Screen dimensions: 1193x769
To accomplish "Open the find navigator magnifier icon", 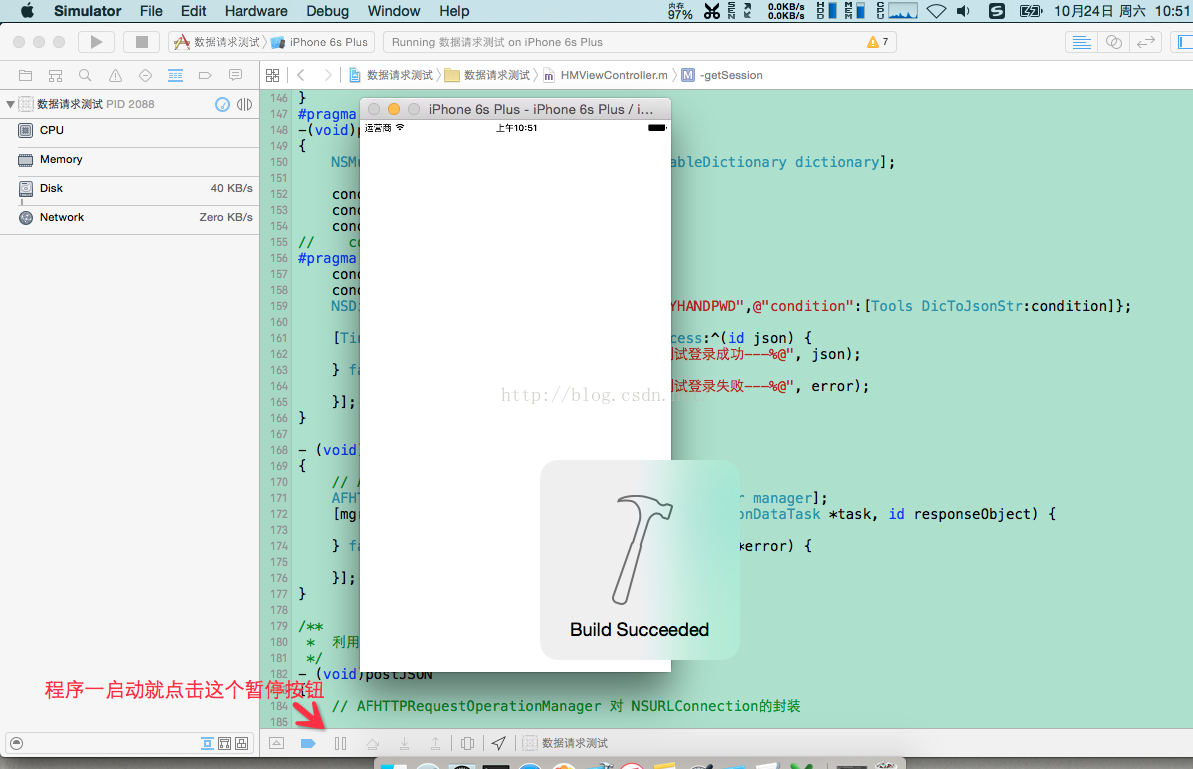I will click(x=85, y=75).
